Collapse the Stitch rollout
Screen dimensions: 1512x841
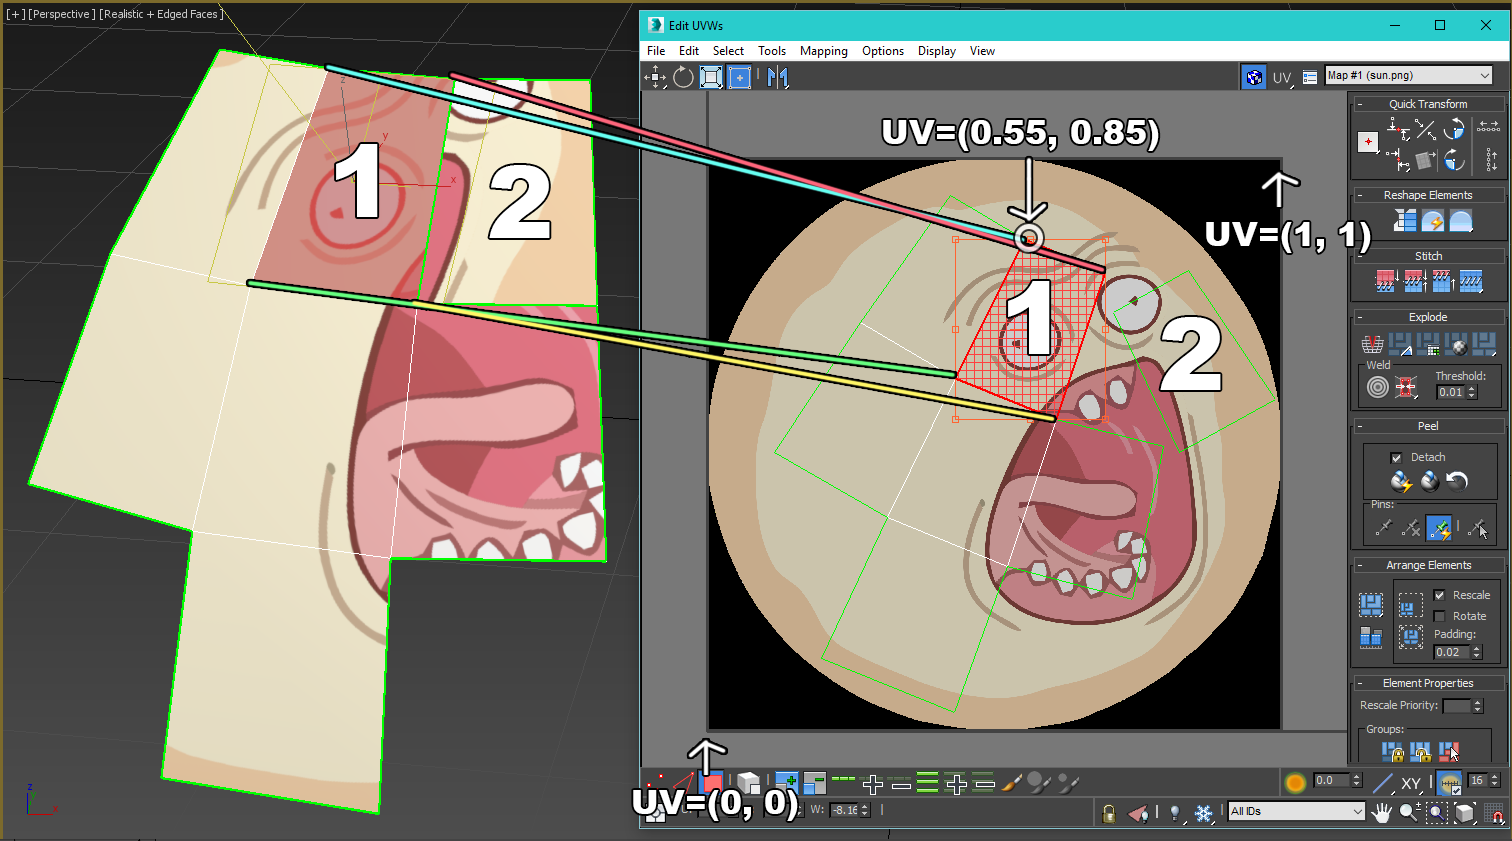click(x=1428, y=256)
